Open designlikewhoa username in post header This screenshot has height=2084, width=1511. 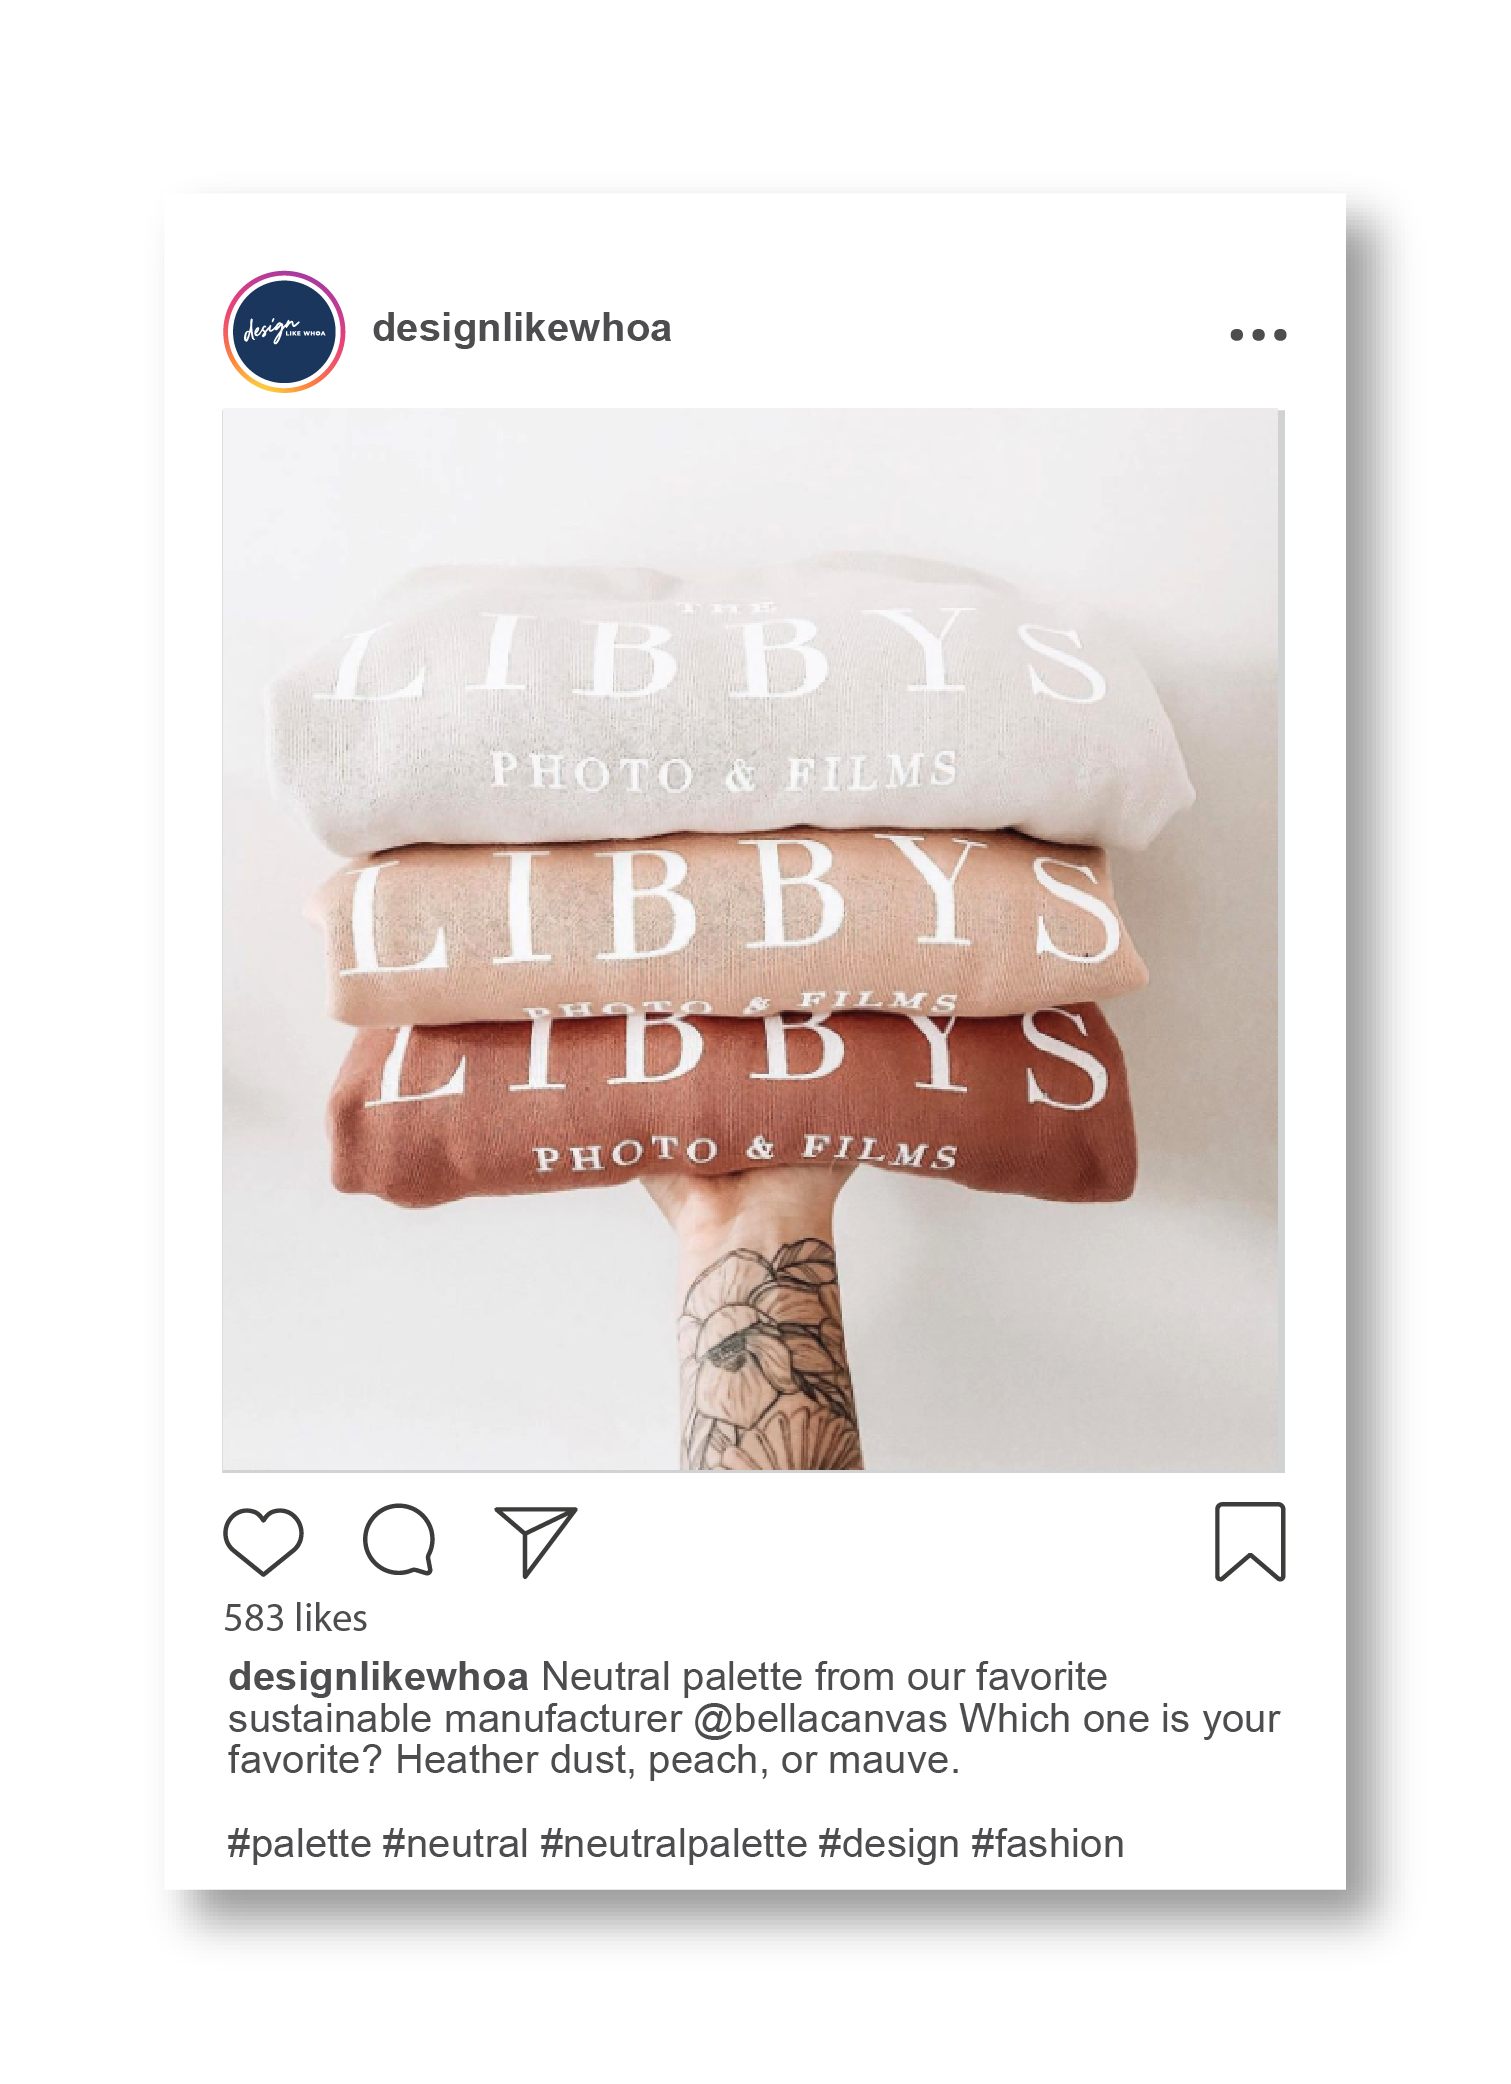pyautogui.click(x=521, y=329)
